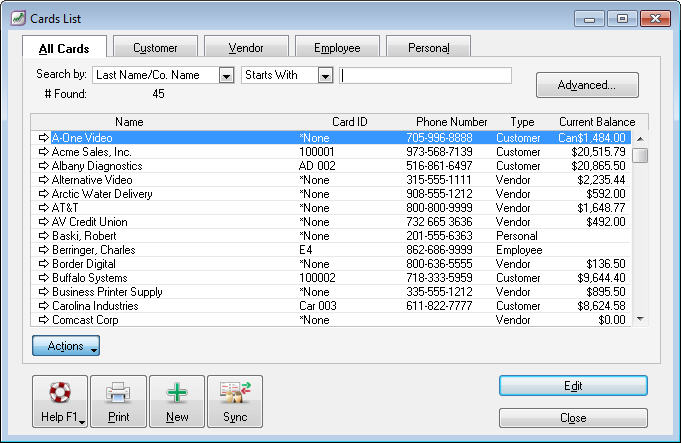Click the Edit button

click(x=573, y=386)
